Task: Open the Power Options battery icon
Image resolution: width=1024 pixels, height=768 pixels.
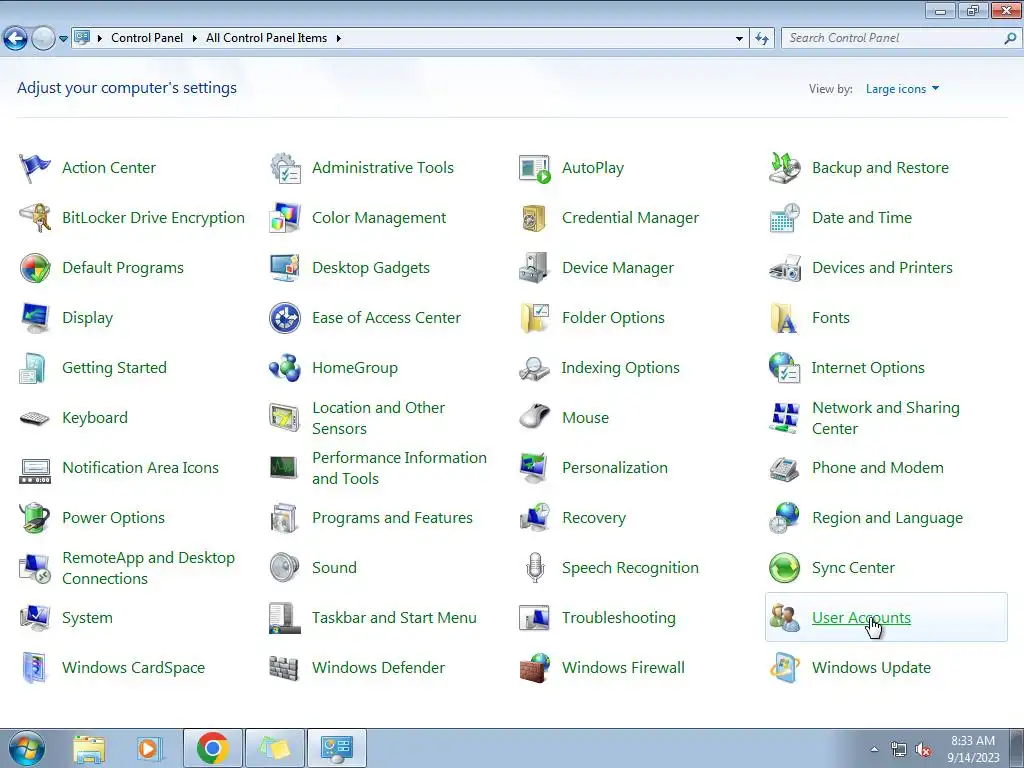Action: click(35, 518)
